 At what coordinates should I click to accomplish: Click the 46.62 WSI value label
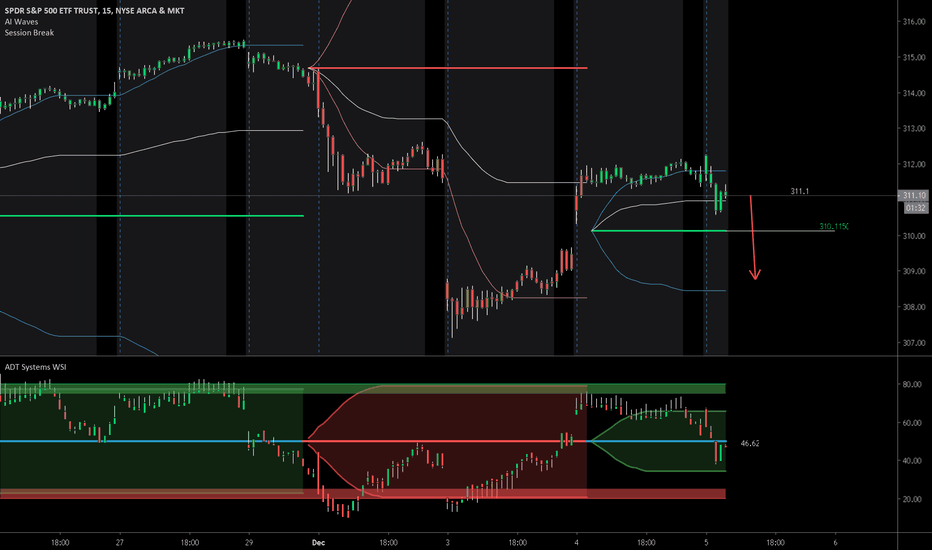click(750, 444)
